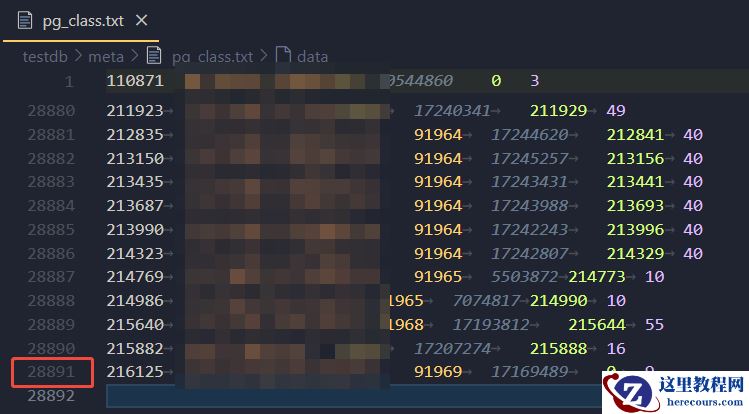Open pg_class.txt breadcrumb entry
Screen dimensions: 749x414
pos(213,57)
